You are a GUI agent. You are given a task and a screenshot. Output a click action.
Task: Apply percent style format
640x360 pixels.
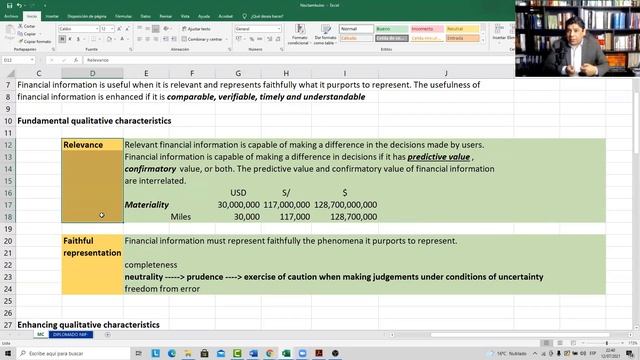point(252,39)
